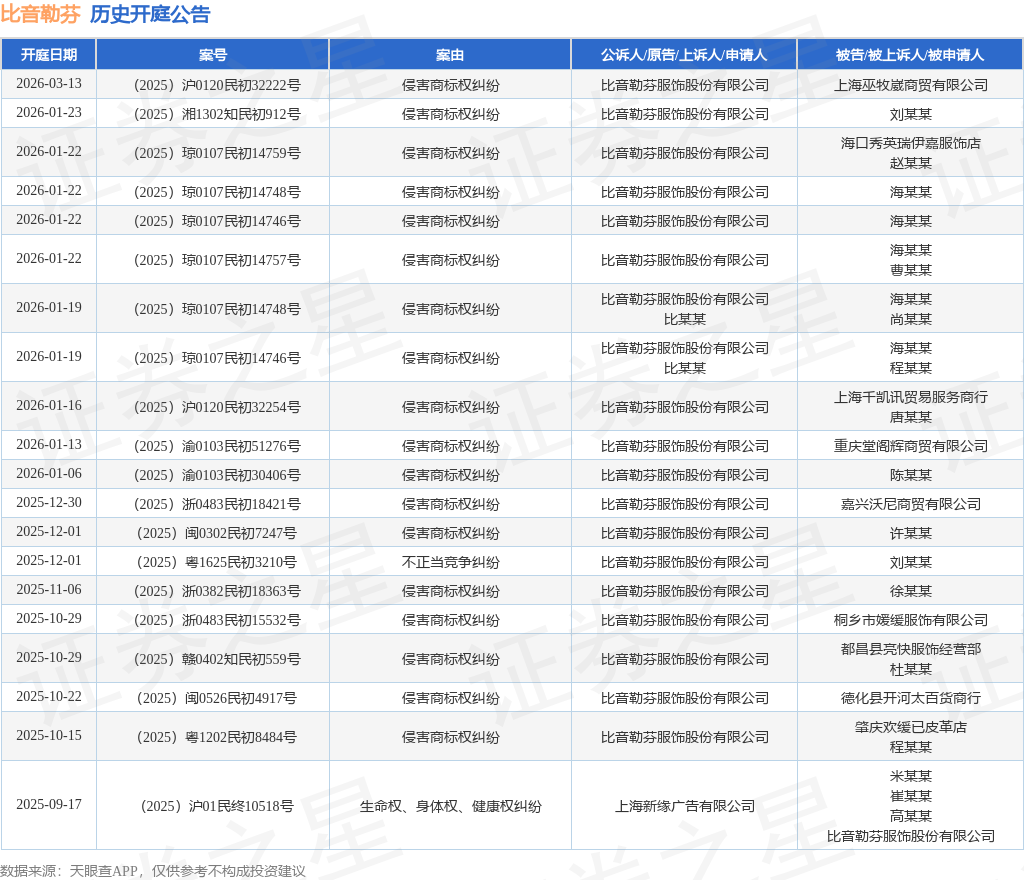This screenshot has width=1024, height=880.
Task: Select the 案号 column header
Action: pos(213,55)
